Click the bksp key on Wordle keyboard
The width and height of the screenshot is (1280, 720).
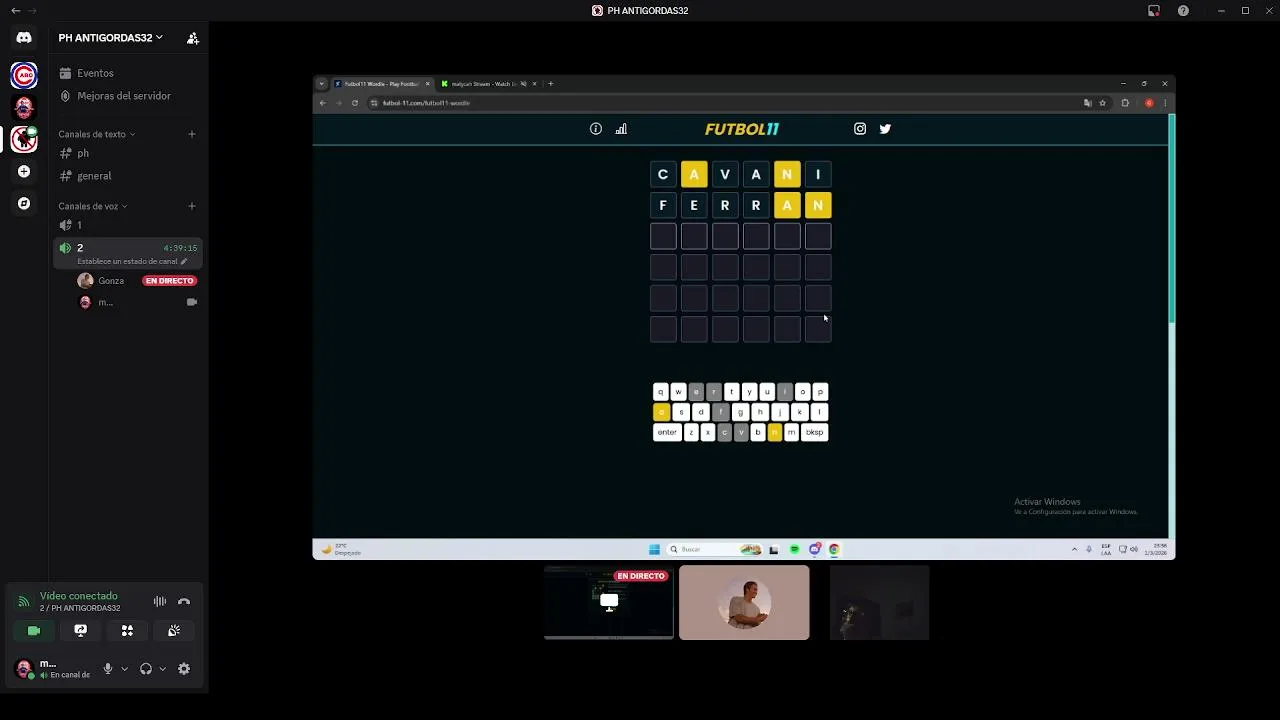pyautogui.click(x=814, y=432)
